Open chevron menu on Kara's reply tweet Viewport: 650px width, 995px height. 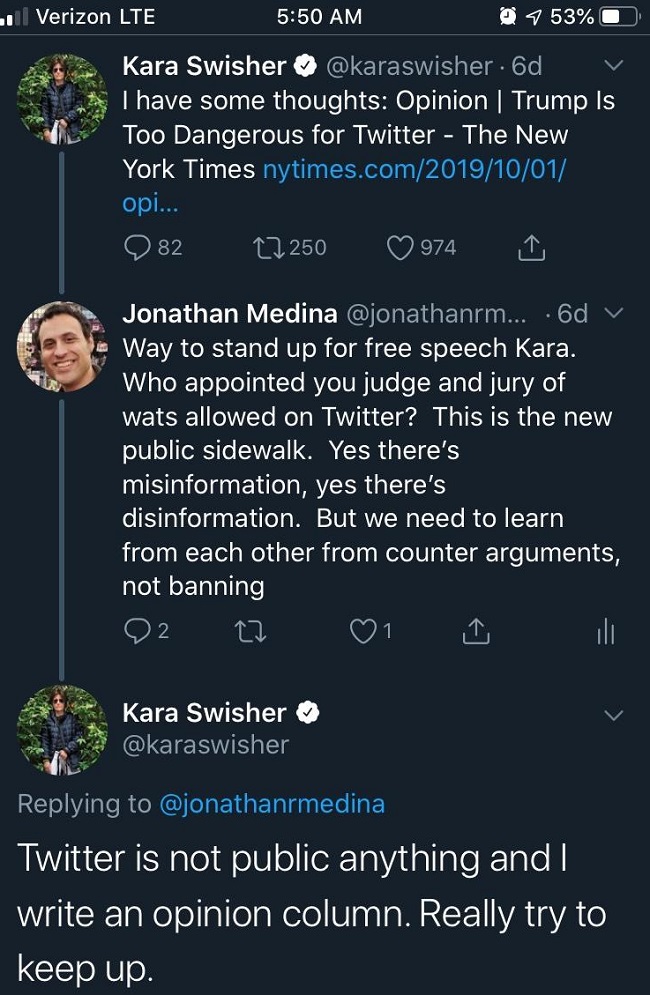click(614, 715)
